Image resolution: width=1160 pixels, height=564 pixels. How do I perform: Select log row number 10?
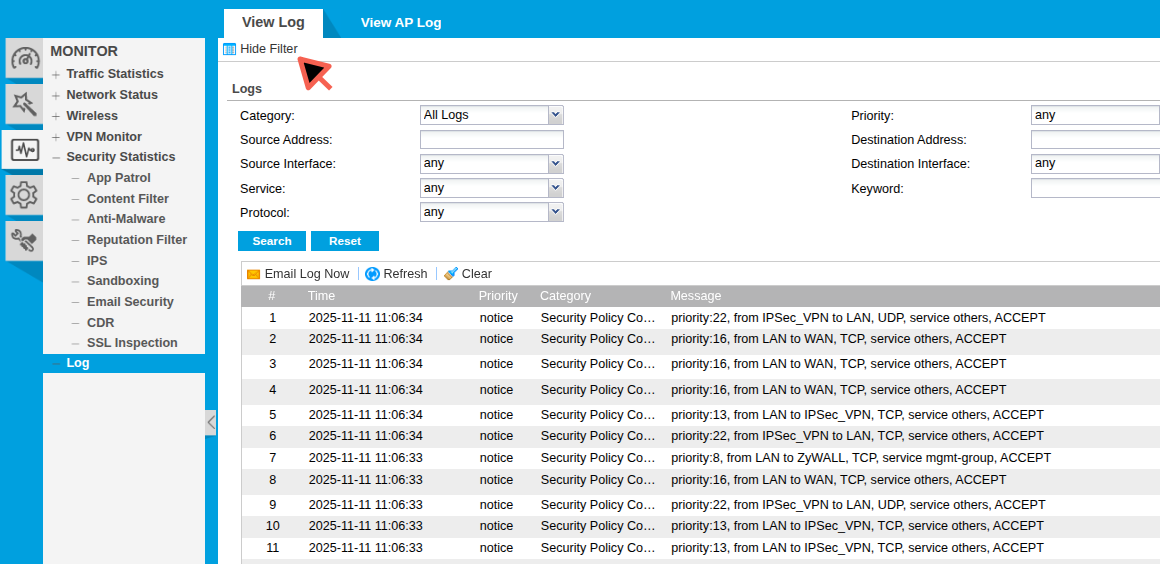coord(272,526)
